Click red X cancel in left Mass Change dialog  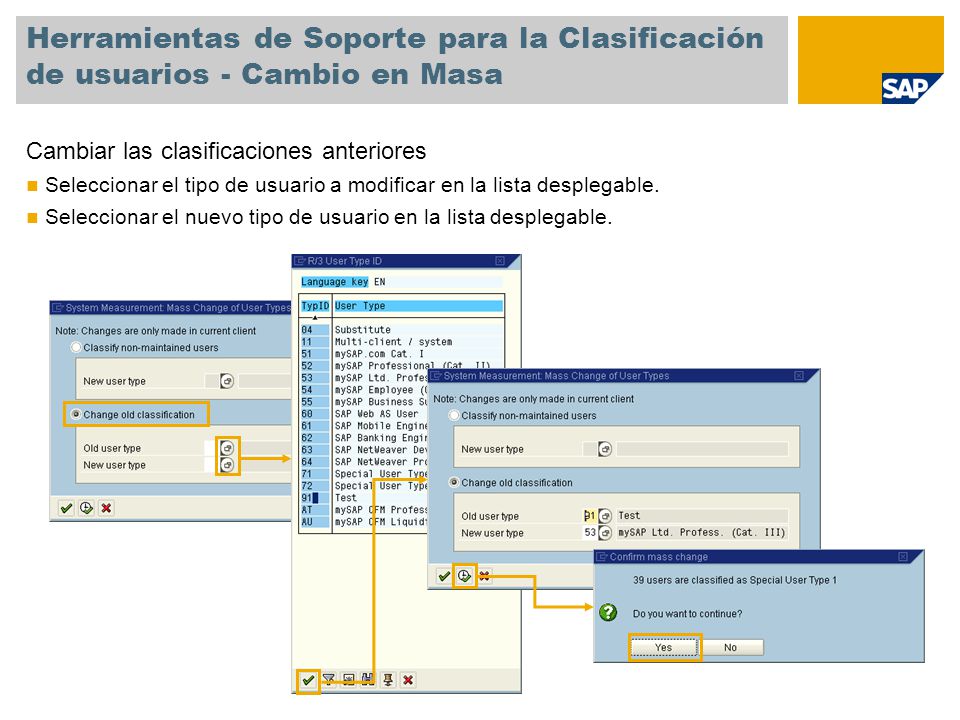[x=106, y=508]
